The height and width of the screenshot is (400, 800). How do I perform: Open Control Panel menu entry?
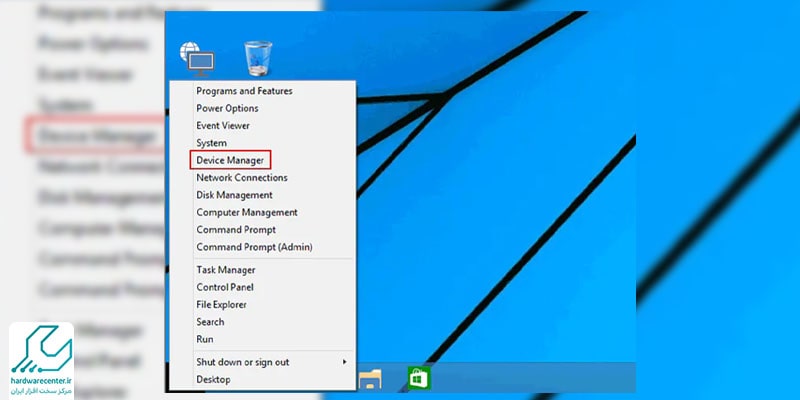tap(262, 287)
